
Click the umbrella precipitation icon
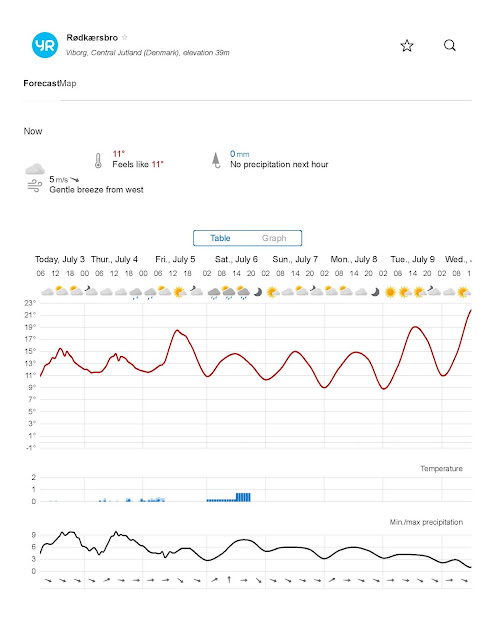(216, 160)
